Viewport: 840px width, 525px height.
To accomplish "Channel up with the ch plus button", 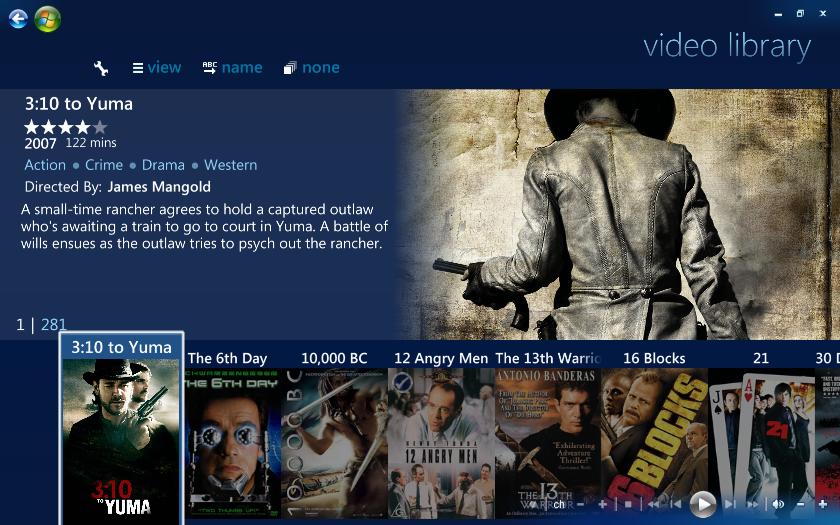I will coord(603,504).
